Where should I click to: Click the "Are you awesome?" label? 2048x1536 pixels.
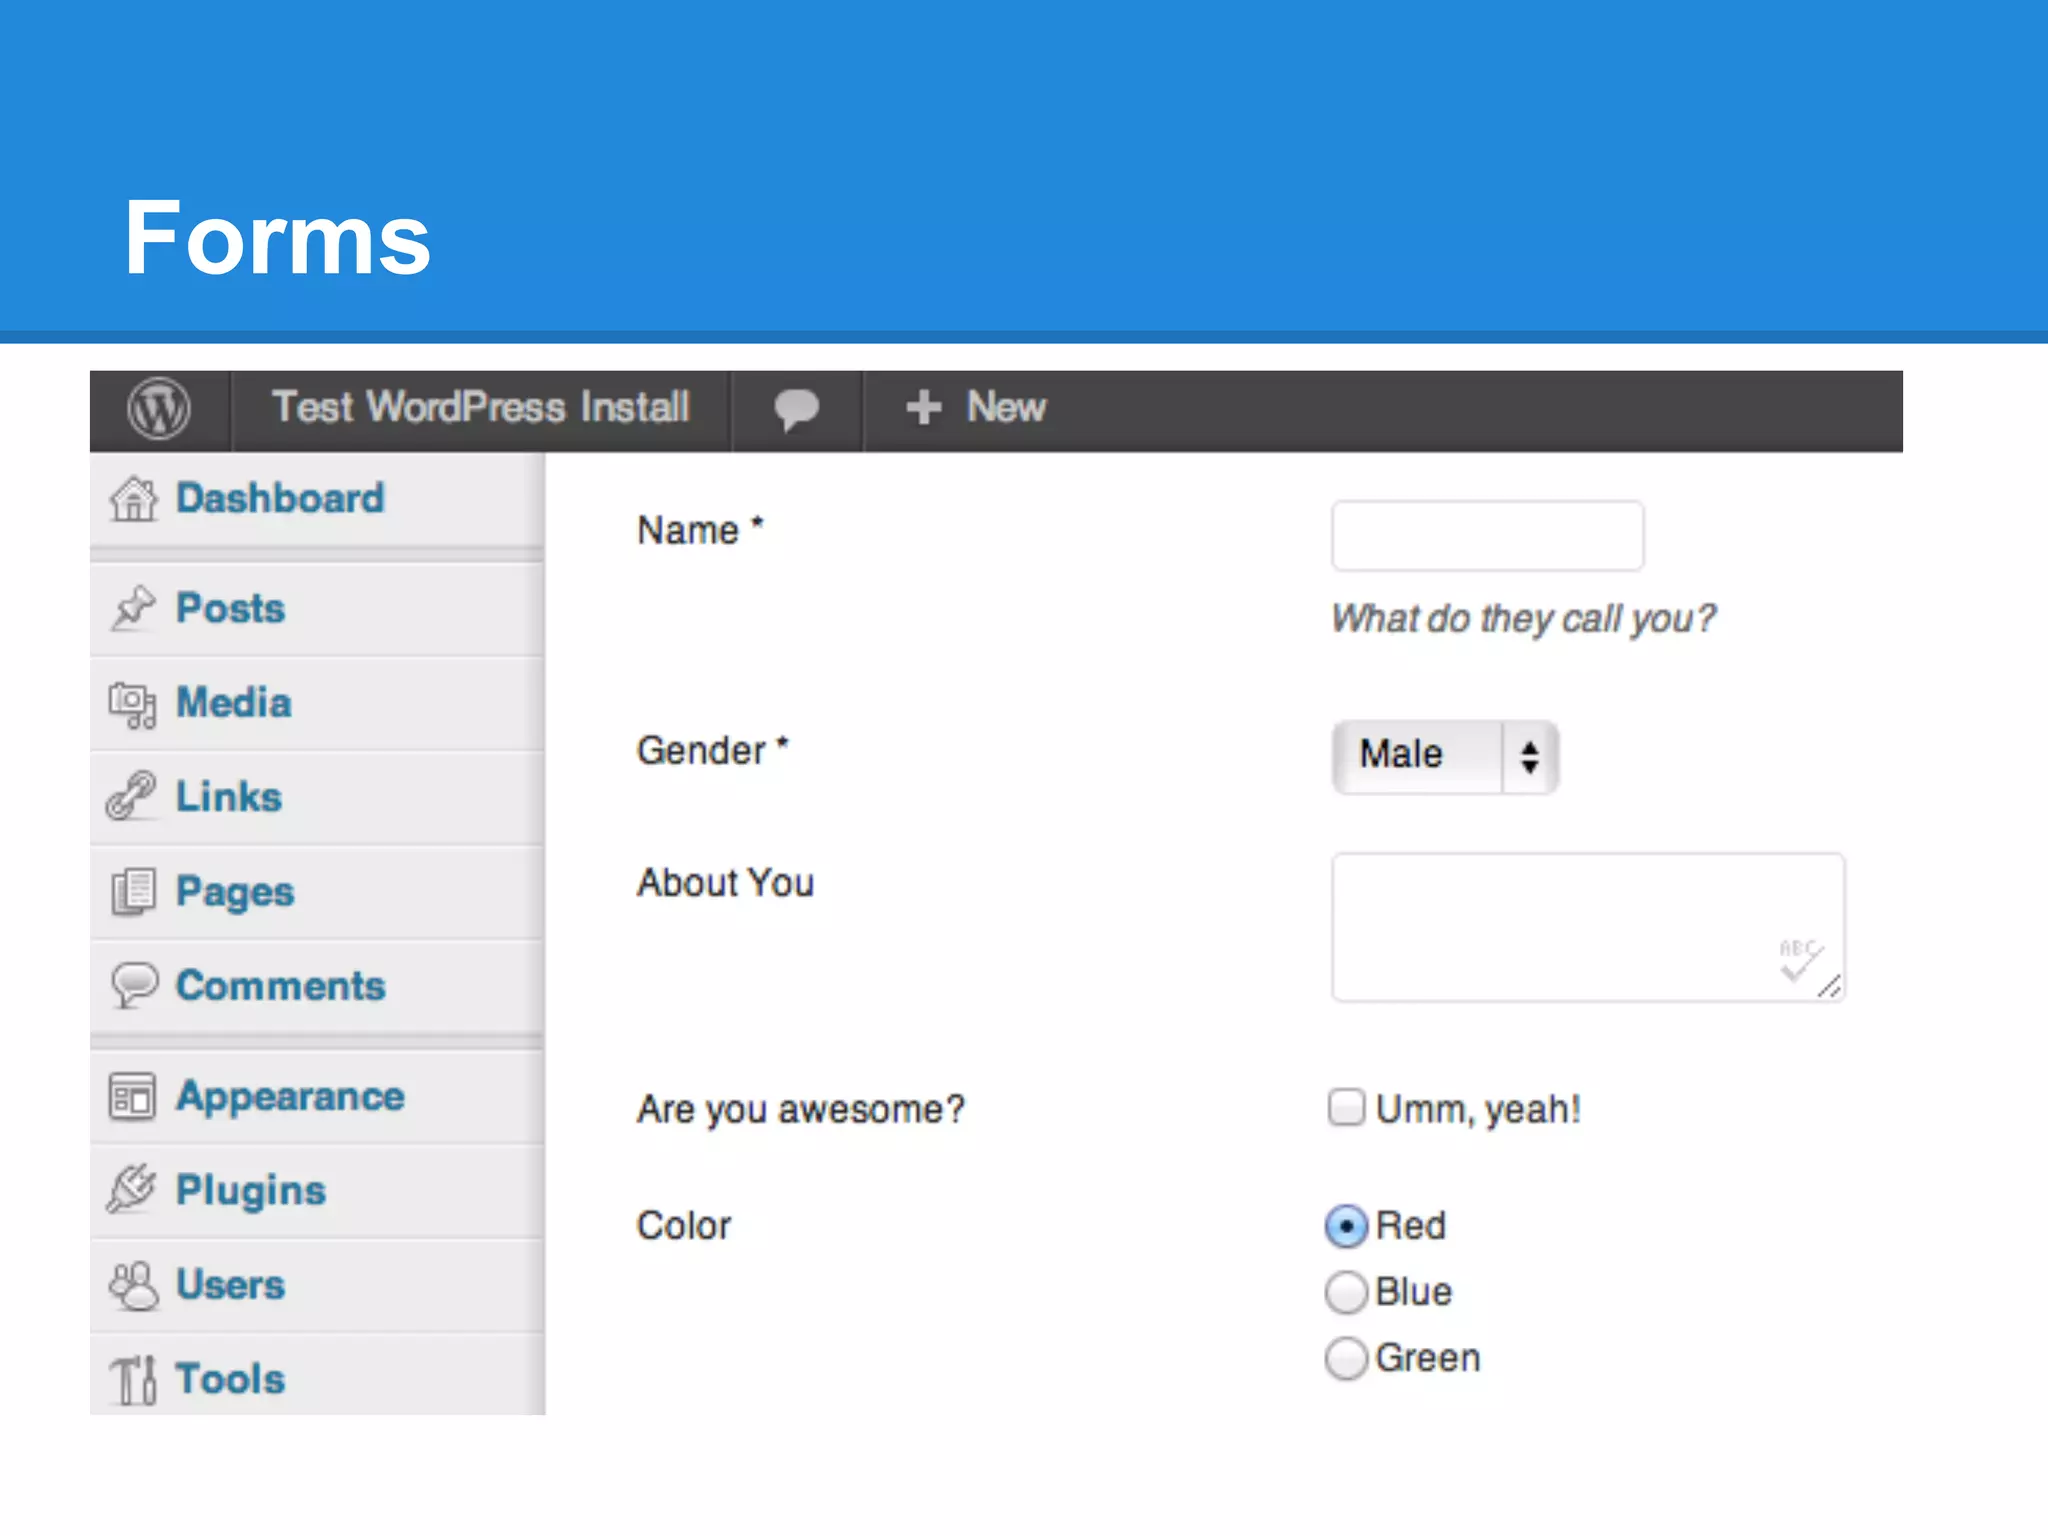[x=801, y=1109]
